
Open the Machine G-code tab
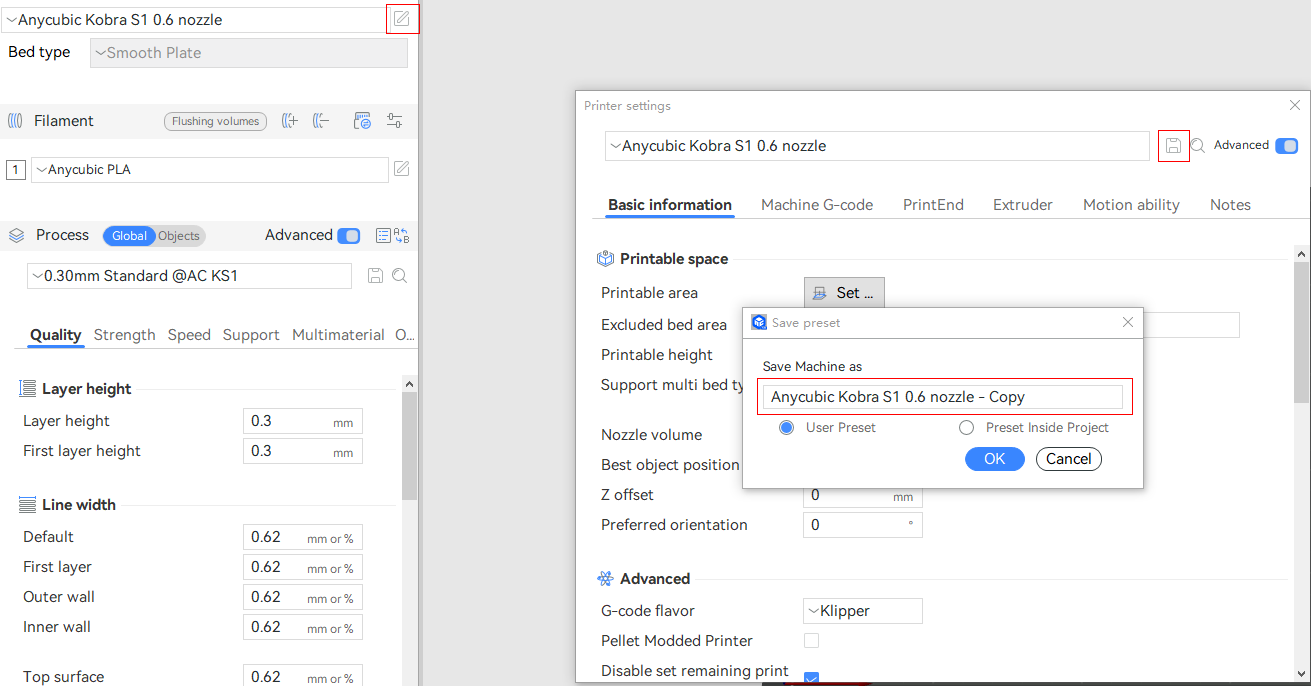(x=817, y=205)
